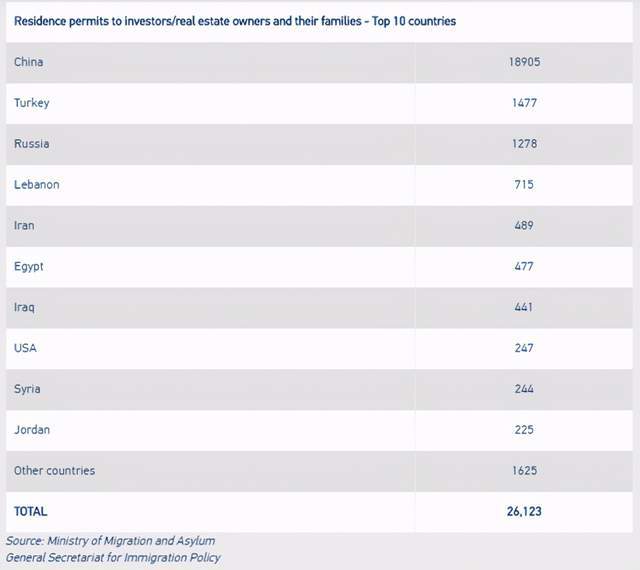The height and width of the screenshot is (570, 640).
Task: Click the Russia row label
Action: pyautogui.click(x=32, y=144)
